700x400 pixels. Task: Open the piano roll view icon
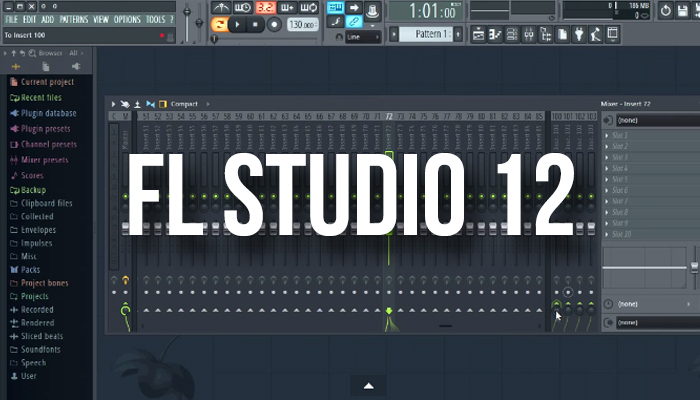coord(495,34)
